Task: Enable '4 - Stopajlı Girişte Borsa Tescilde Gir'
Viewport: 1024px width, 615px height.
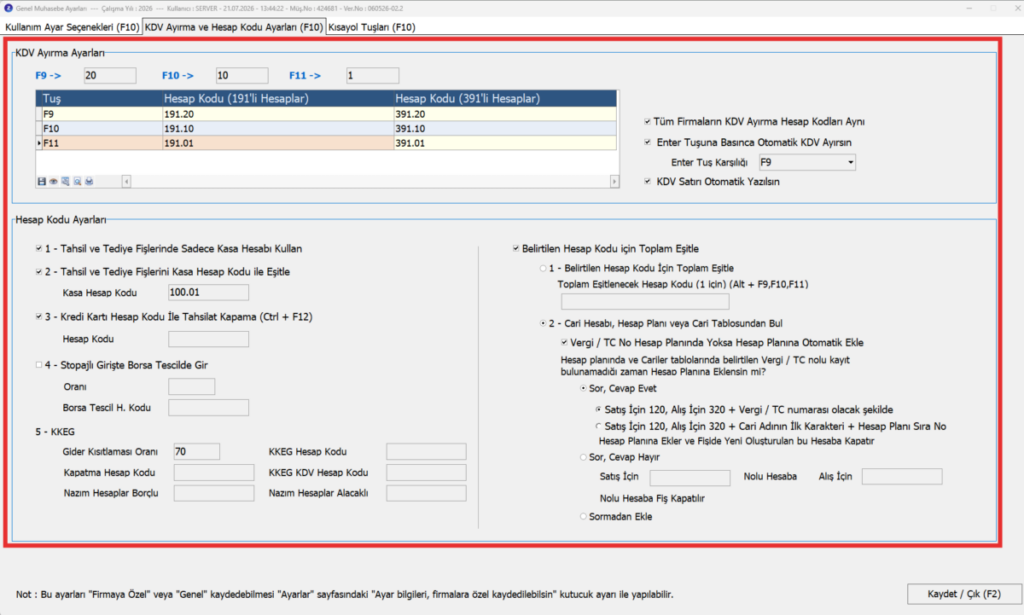Action: pyautogui.click(x=39, y=365)
